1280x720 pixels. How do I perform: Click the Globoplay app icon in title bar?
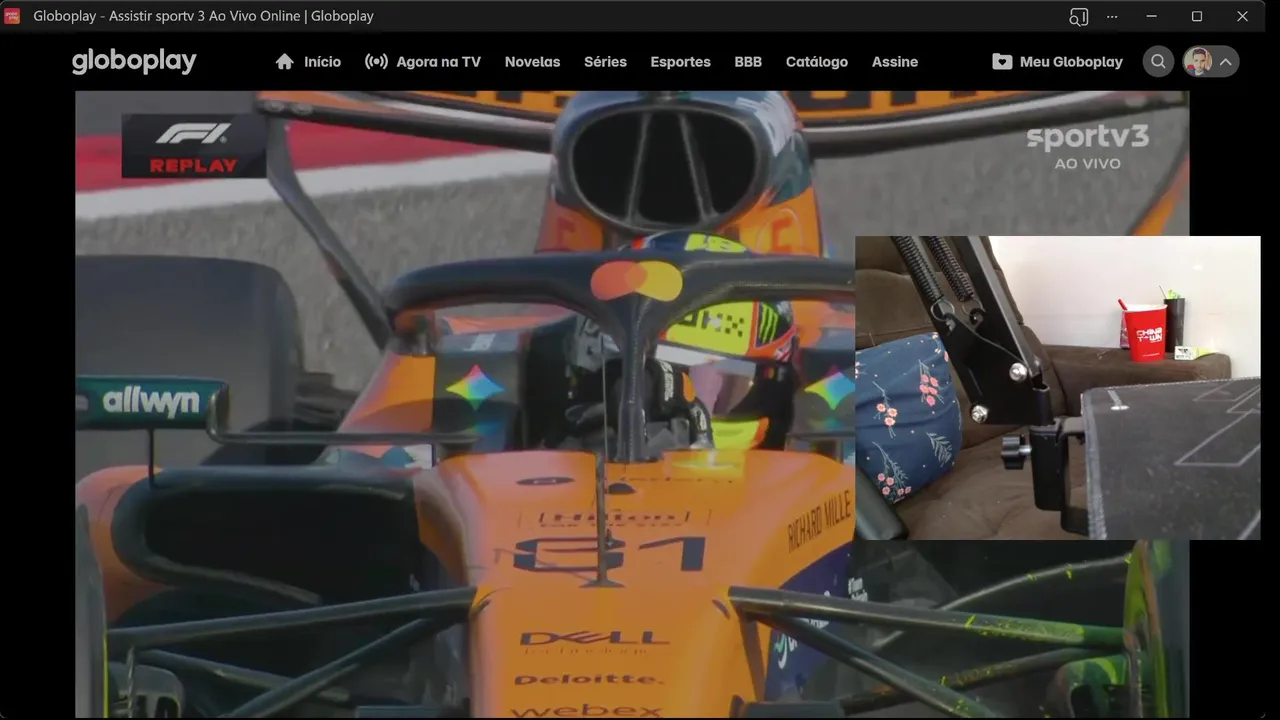click(12, 16)
